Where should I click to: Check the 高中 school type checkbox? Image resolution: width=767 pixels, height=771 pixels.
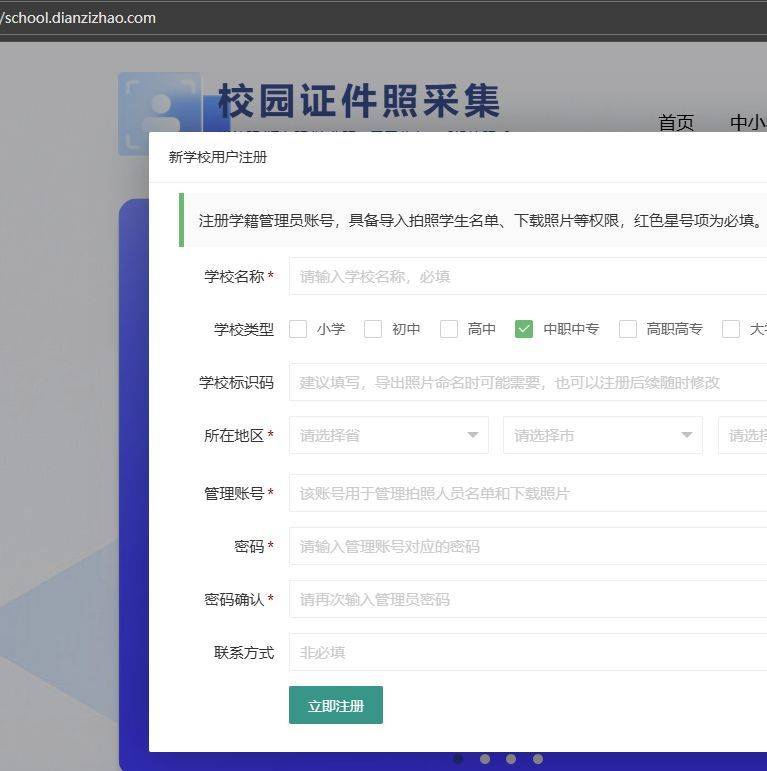tap(449, 329)
